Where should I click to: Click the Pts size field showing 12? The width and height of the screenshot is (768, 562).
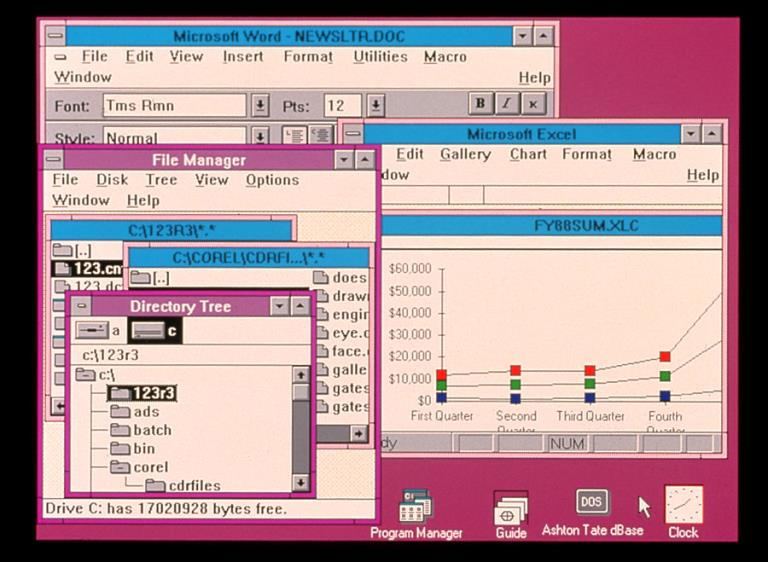(x=343, y=105)
